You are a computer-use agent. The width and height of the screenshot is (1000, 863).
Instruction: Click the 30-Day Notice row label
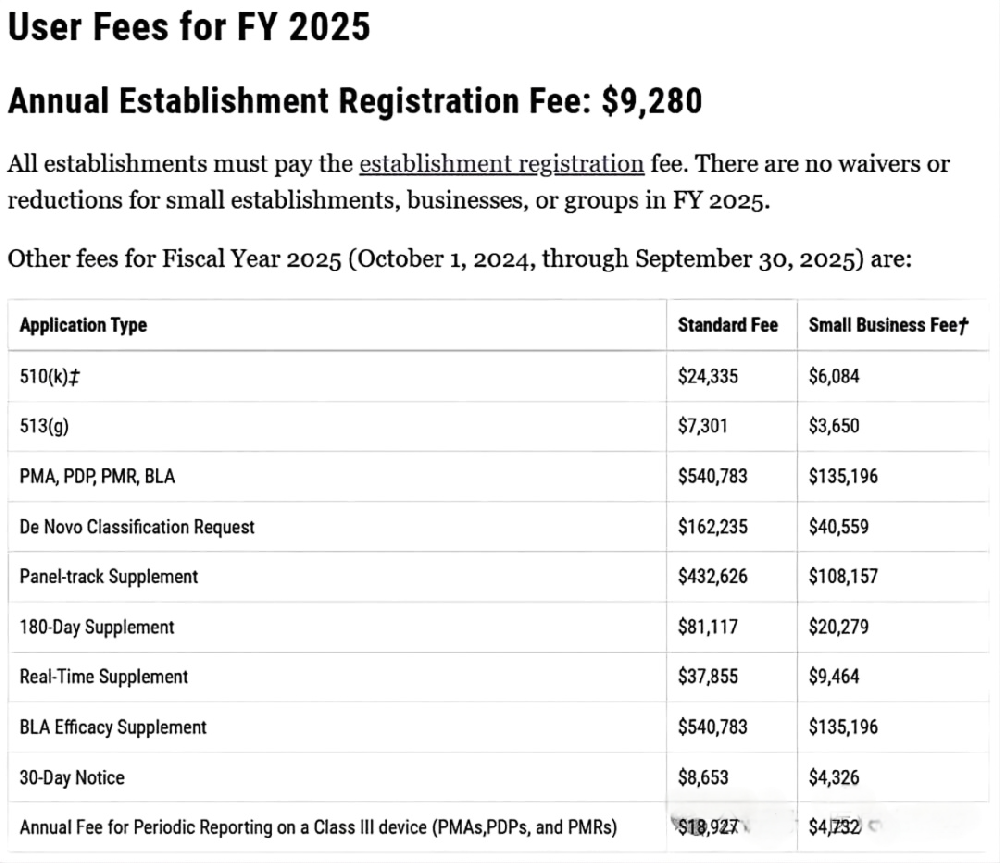click(72, 777)
